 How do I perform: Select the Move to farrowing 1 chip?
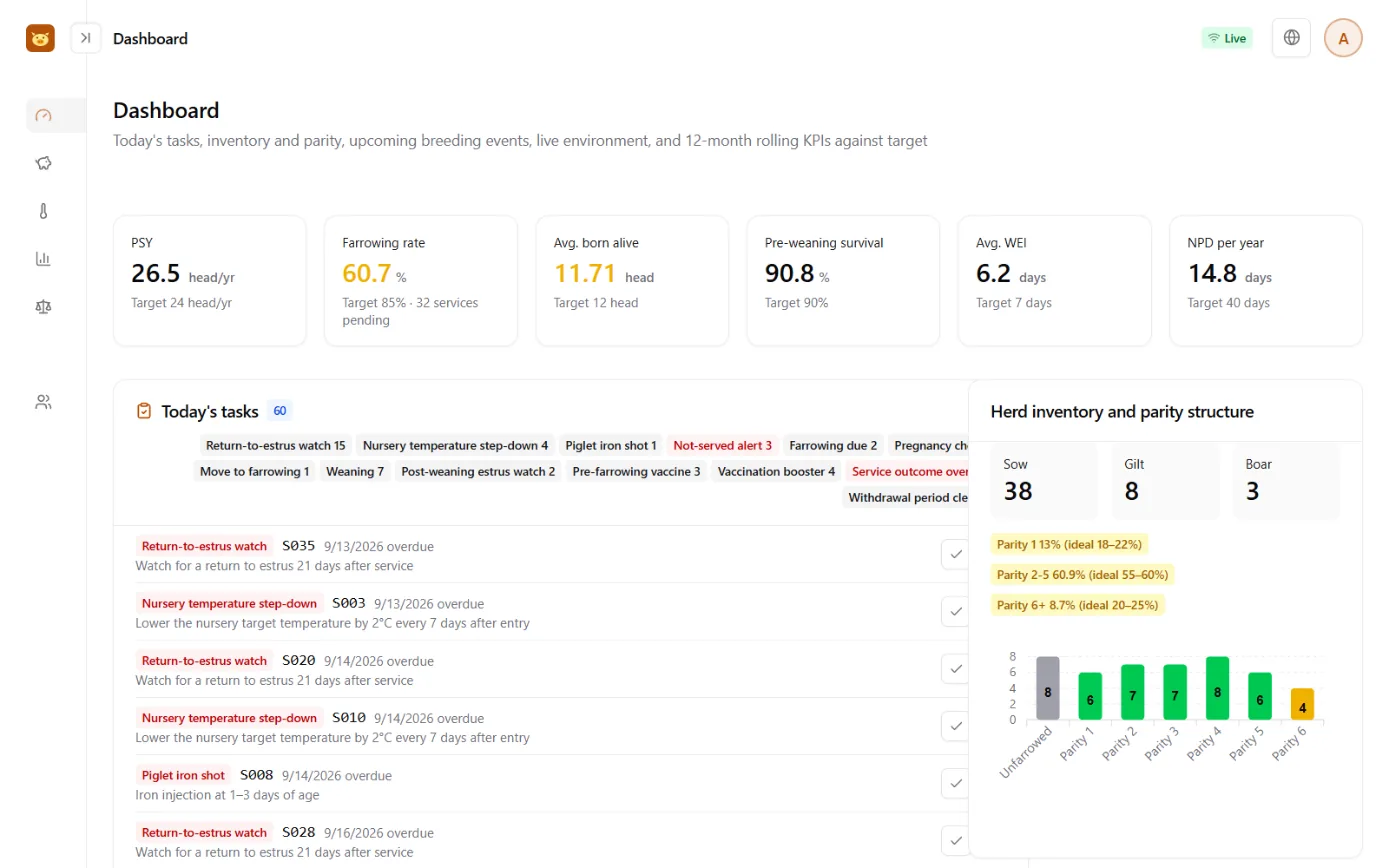(255, 471)
